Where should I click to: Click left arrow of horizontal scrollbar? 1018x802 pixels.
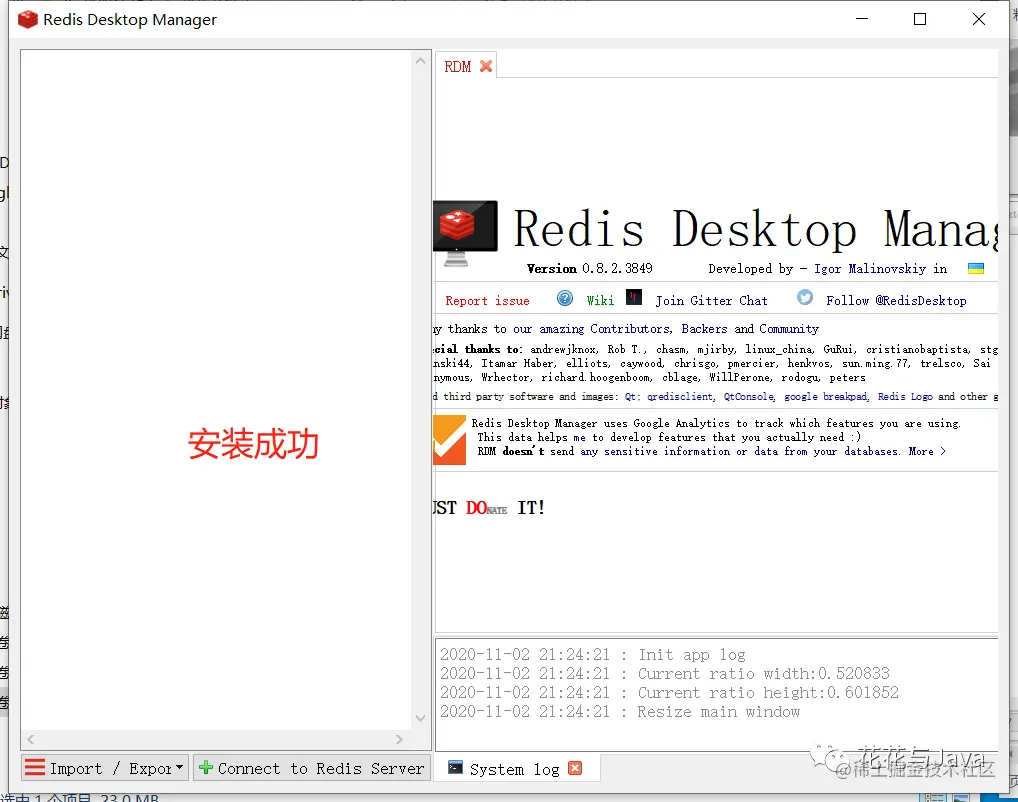(x=31, y=739)
